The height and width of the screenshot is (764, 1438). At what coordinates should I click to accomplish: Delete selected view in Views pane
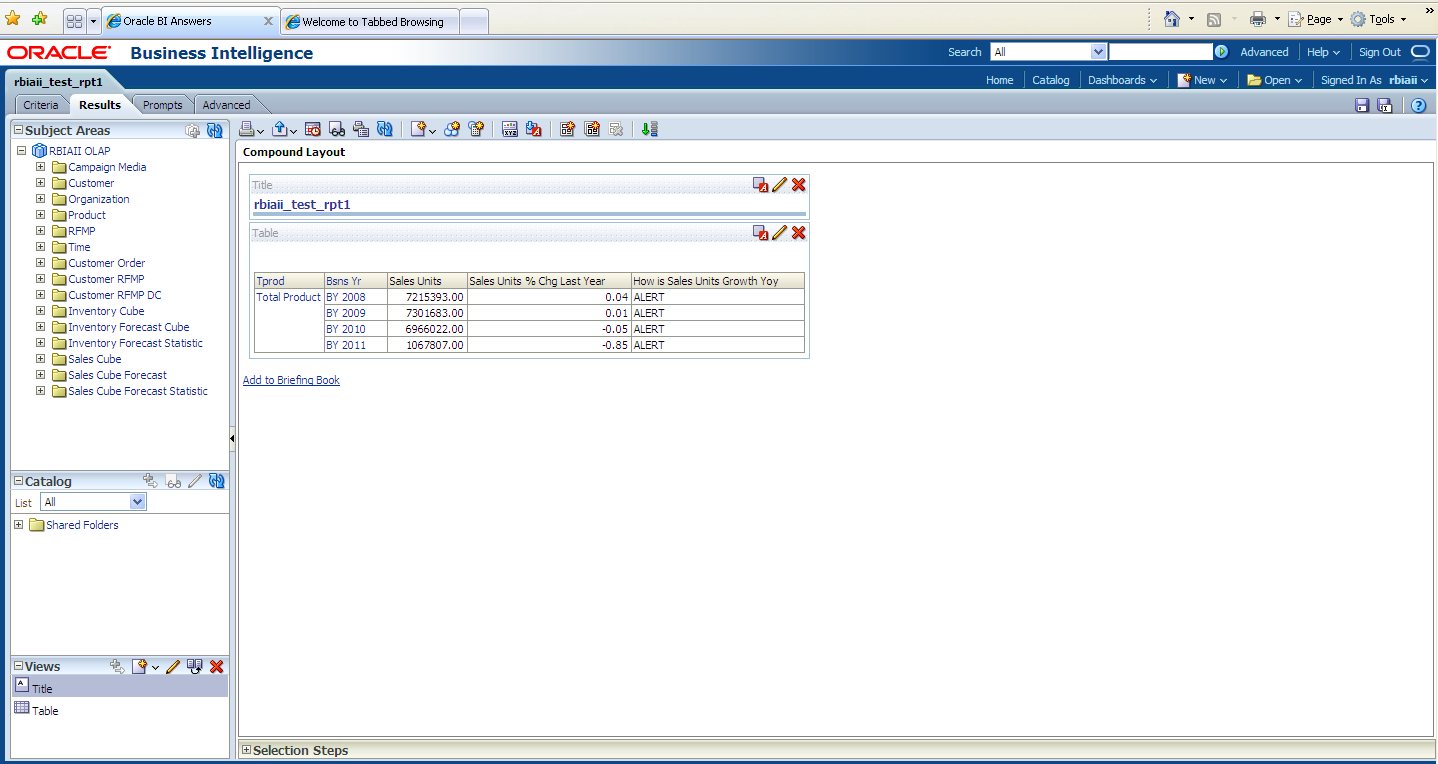[216, 666]
